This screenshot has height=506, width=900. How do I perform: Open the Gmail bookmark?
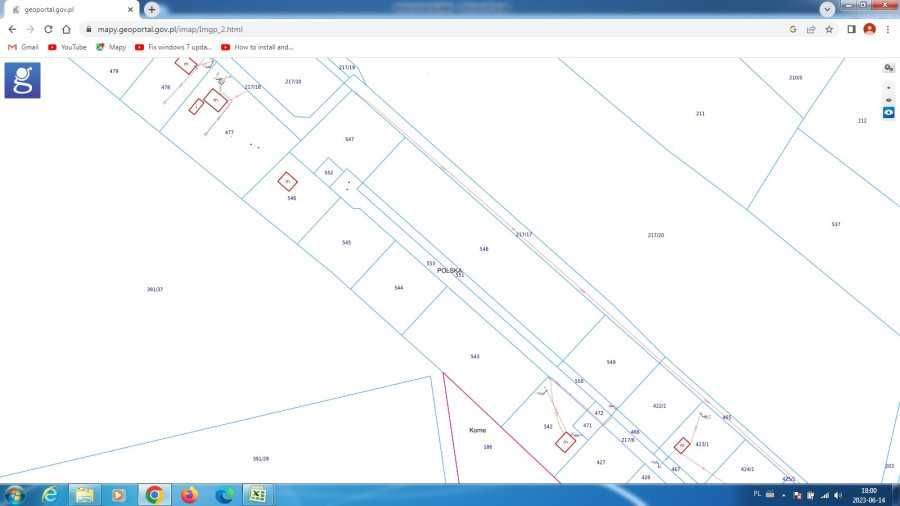click(x=24, y=47)
